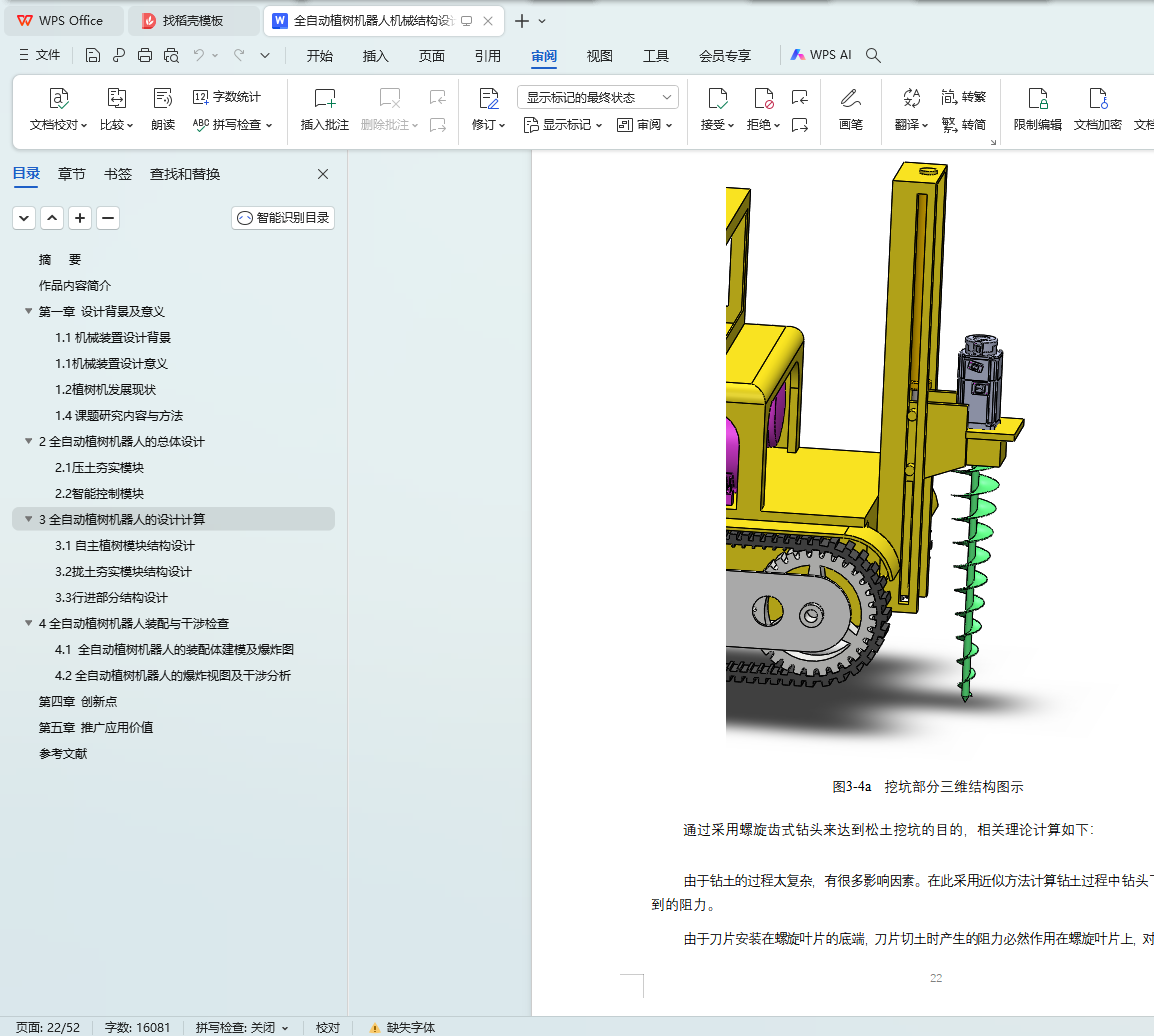Collapse the 4 全自动植树机器人装配与干涉检查 node
The height and width of the screenshot is (1036, 1154).
point(29,623)
